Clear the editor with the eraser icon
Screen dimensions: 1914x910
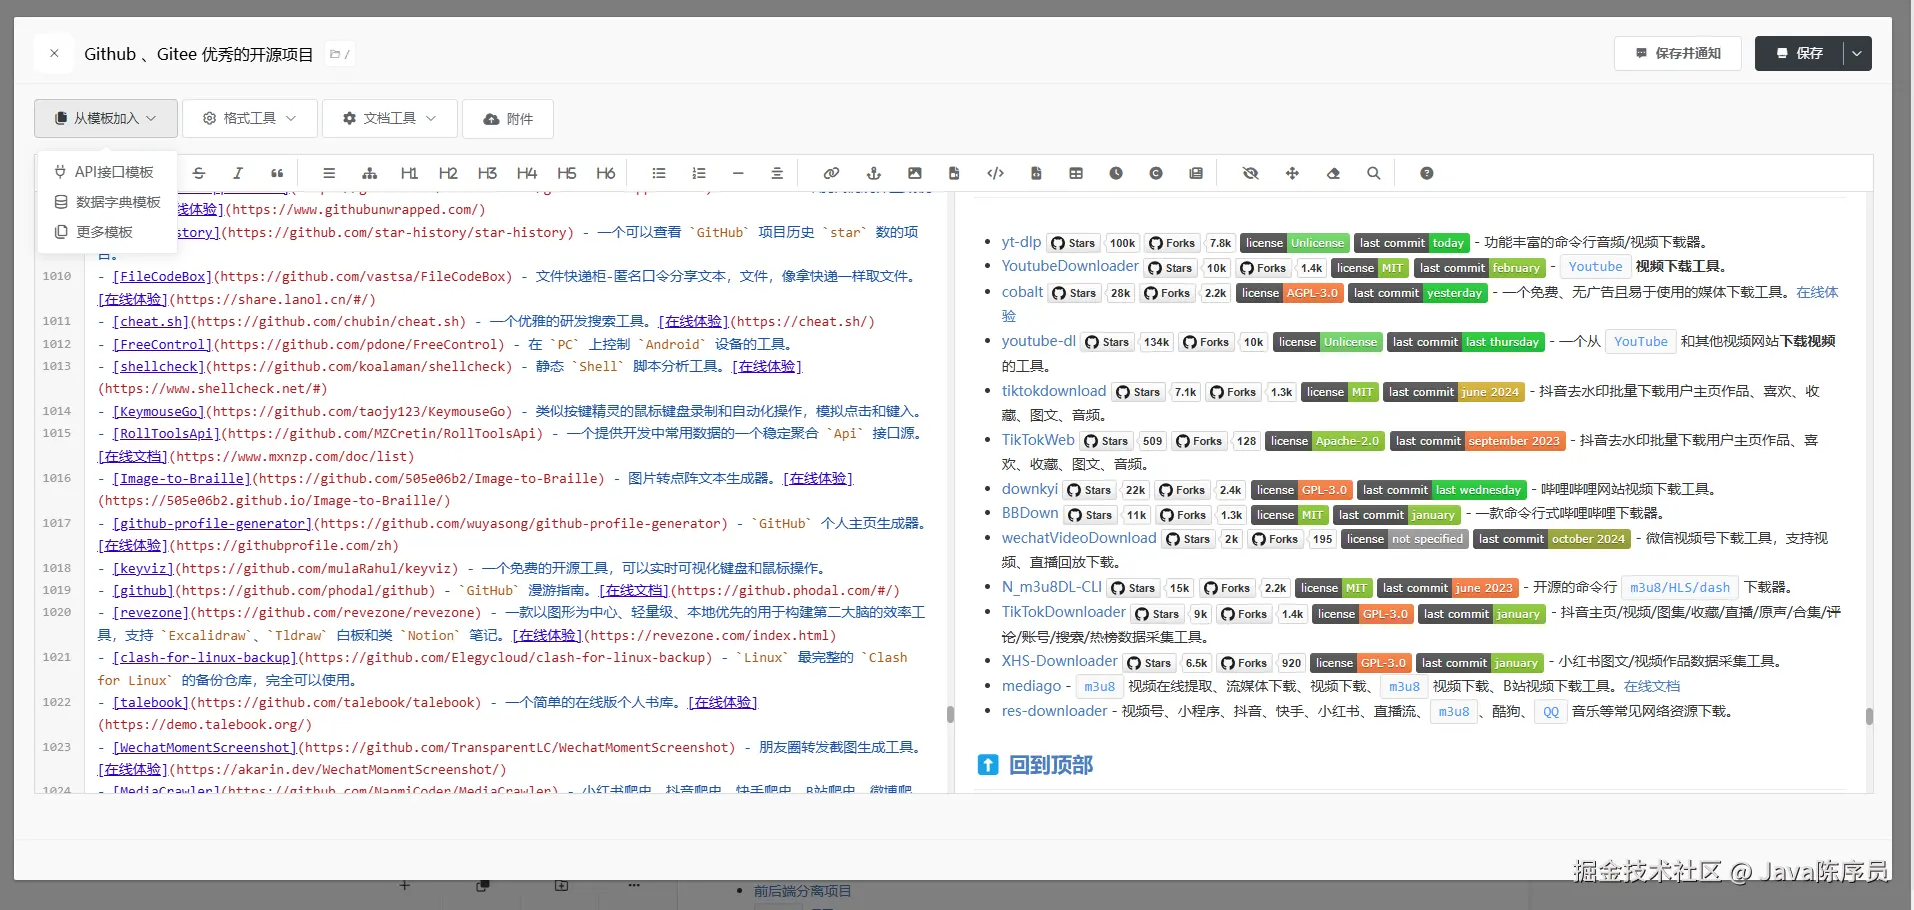(1333, 173)
